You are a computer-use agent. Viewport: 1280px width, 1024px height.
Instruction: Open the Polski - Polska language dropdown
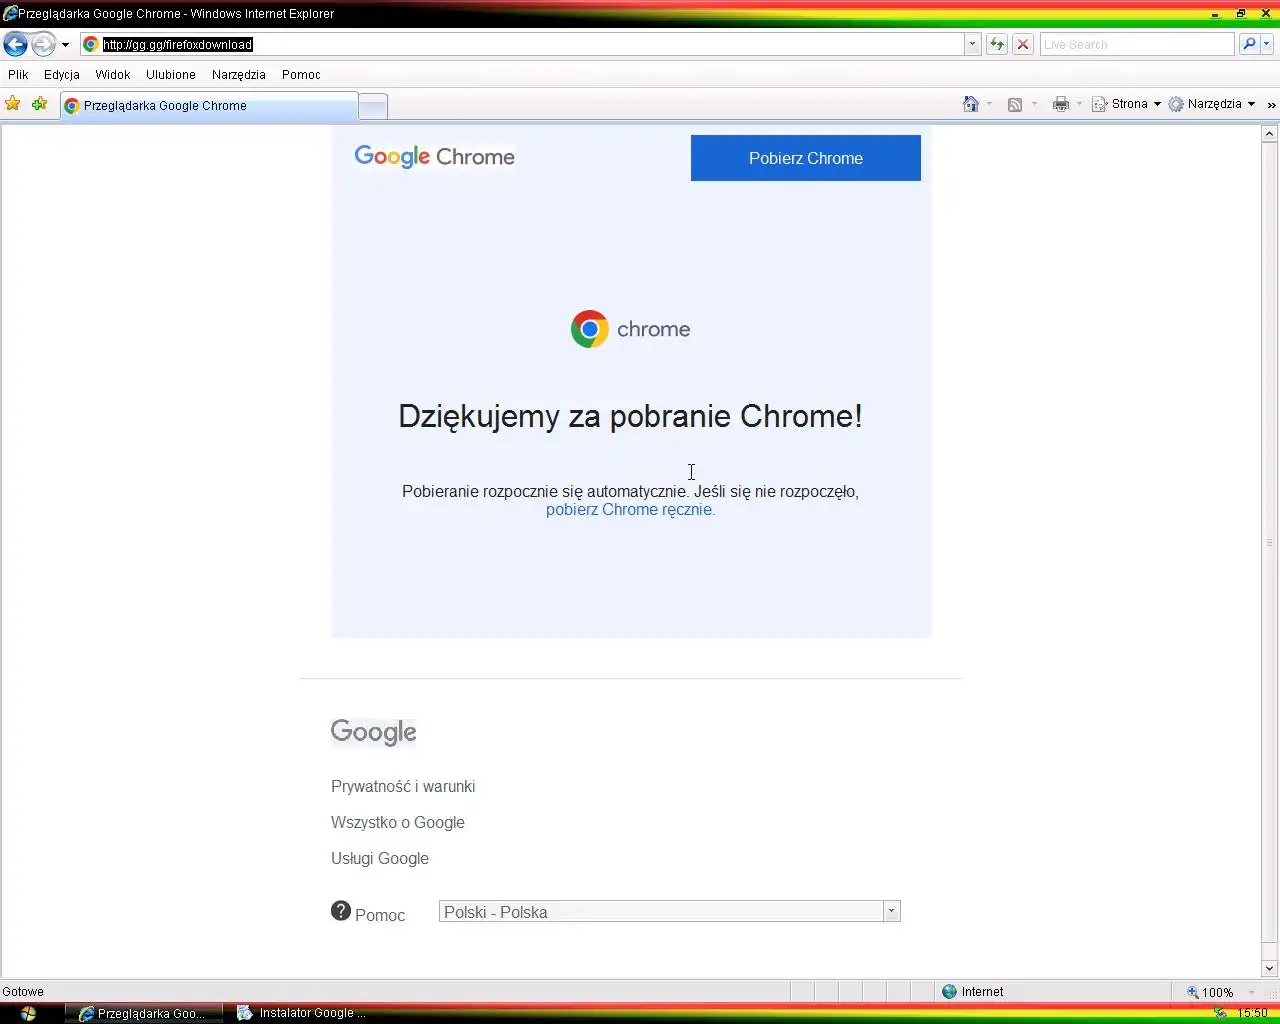(x=670, y=912)
